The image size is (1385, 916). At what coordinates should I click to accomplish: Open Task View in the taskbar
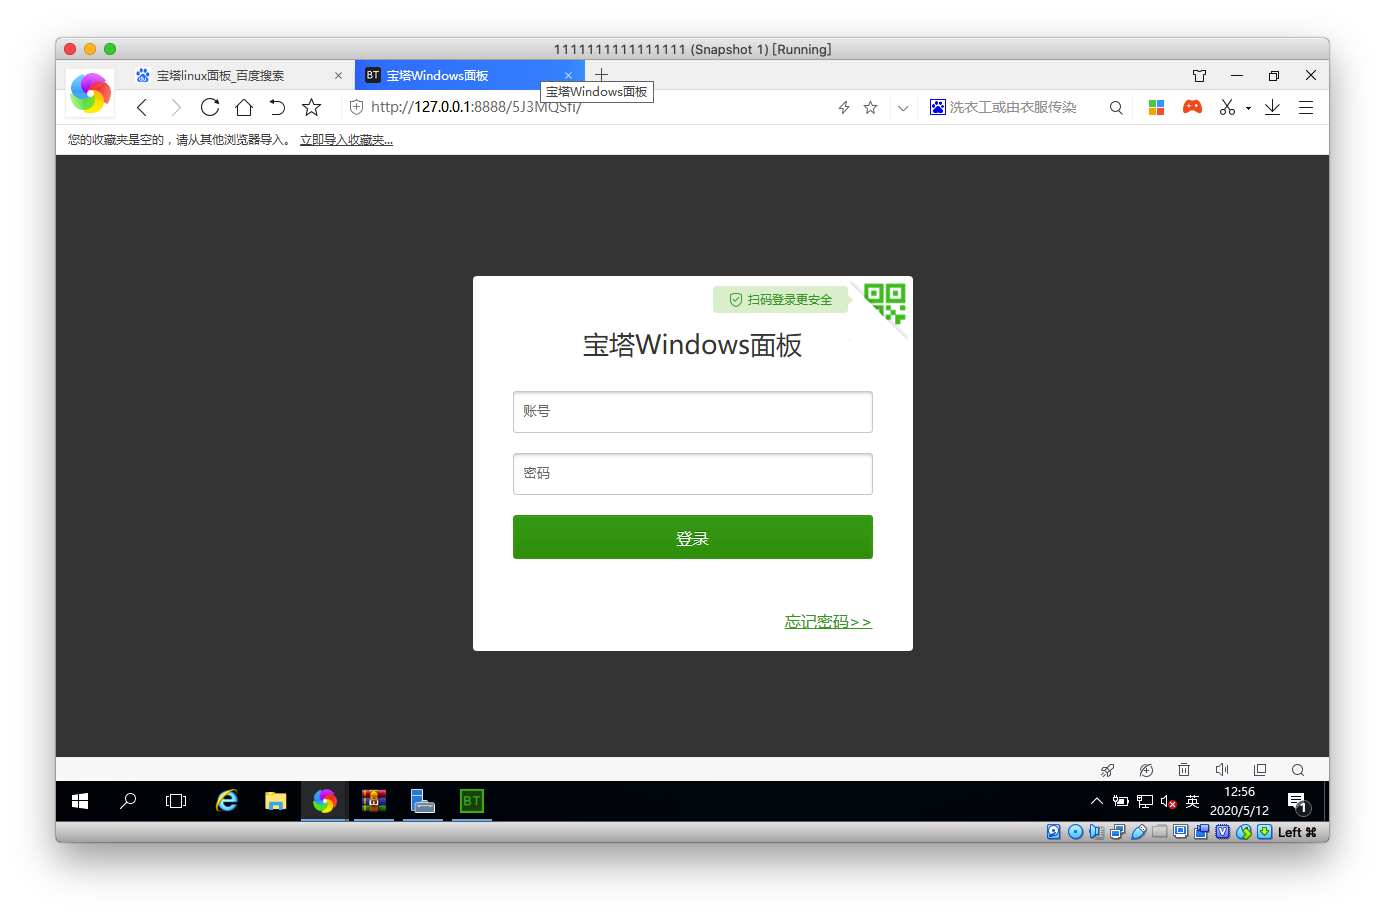(x=176, y=801)
